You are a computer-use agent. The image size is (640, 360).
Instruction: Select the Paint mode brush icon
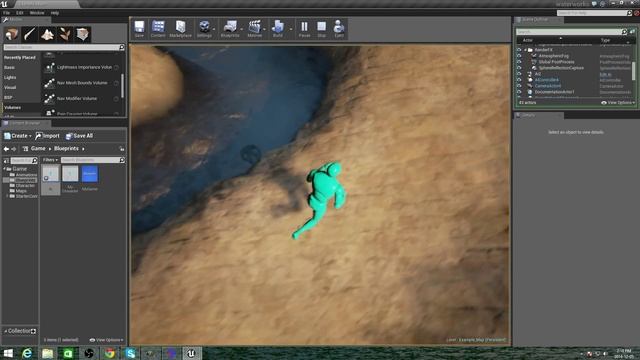(x=29, y=34)
